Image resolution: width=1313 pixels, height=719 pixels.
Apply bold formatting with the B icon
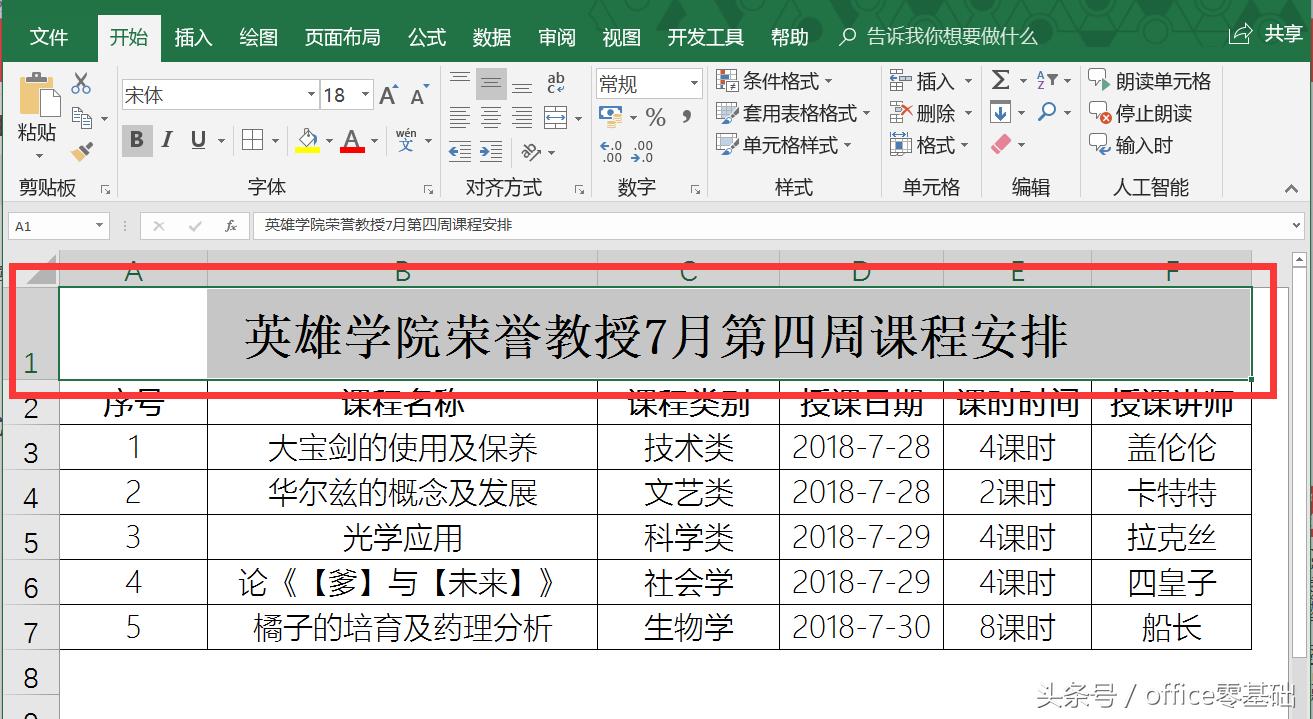click(x=135, y=140)
